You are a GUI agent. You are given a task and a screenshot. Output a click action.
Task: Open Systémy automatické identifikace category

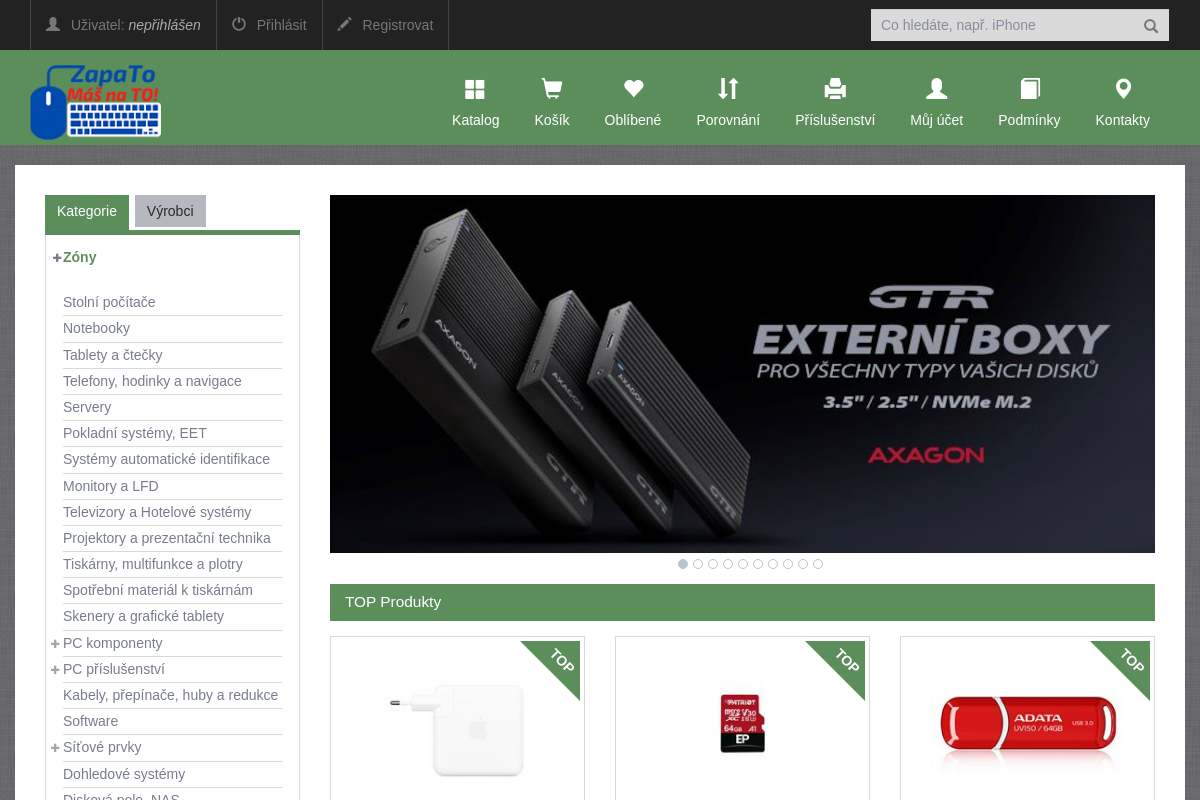pos(166,459)
